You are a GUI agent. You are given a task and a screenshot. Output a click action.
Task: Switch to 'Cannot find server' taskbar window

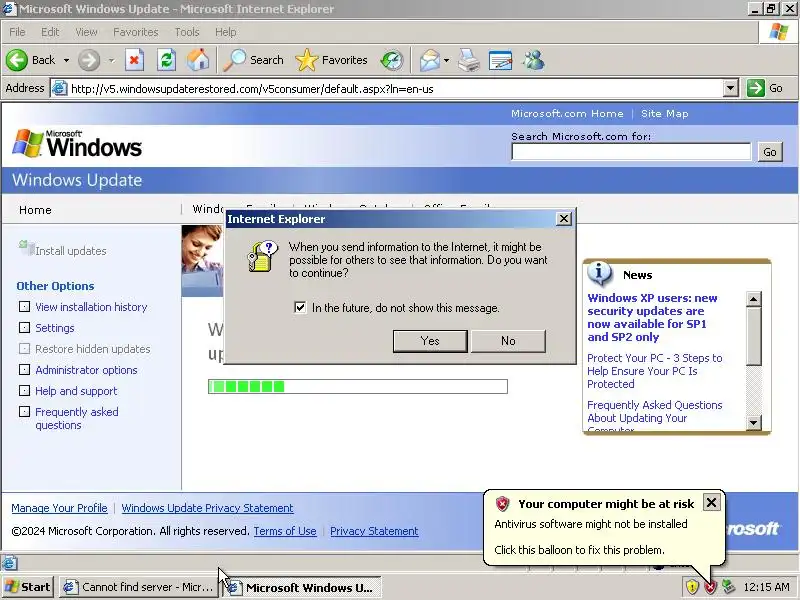point(138,587)
